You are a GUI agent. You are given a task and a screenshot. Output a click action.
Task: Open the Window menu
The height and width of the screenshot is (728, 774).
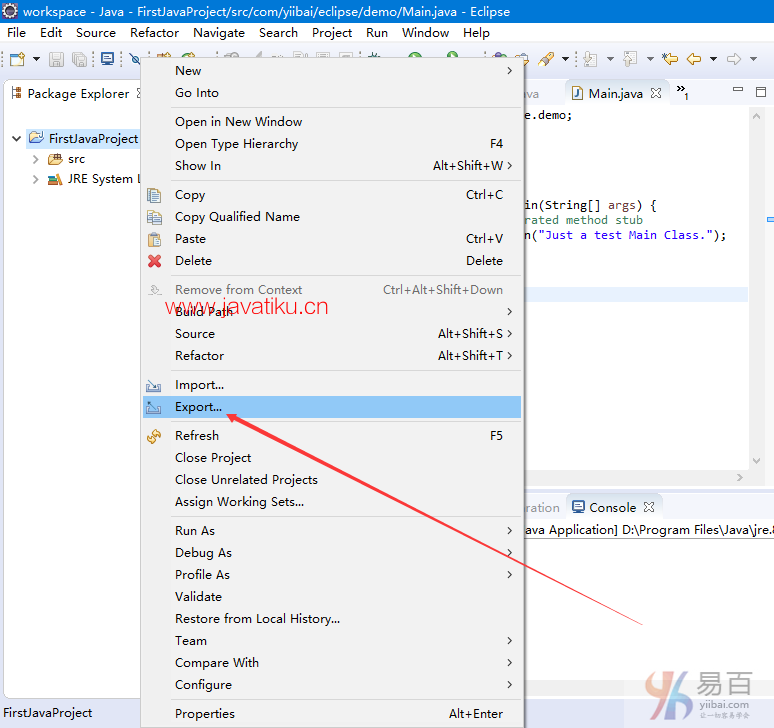426,33
